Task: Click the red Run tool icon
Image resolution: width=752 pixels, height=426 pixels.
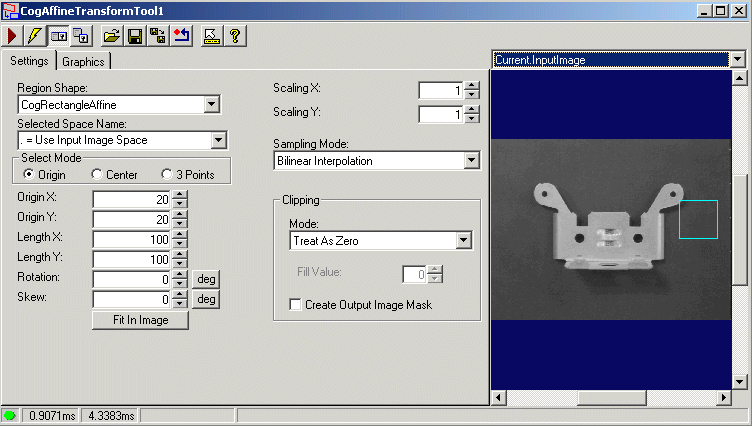Action: (12, 36)
